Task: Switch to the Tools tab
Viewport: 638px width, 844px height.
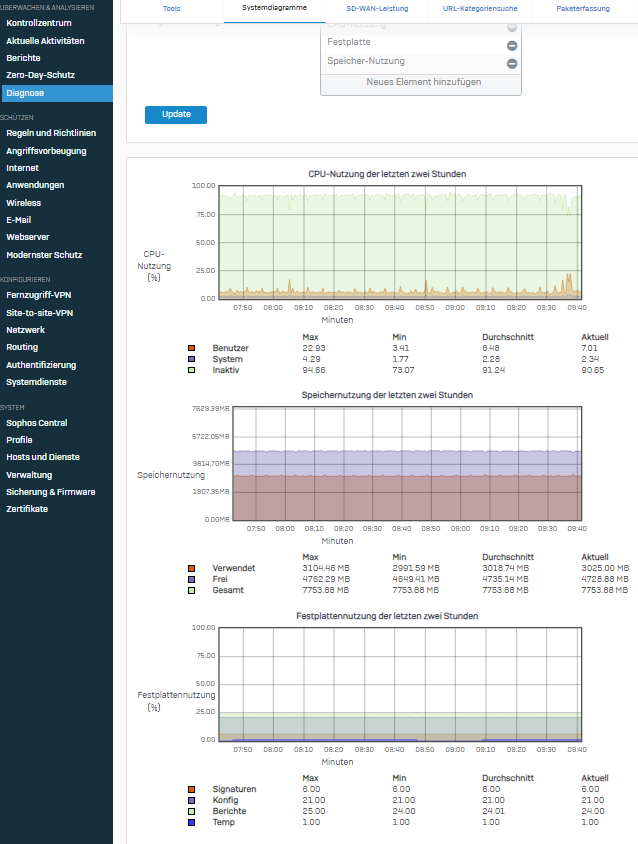Action: click(x=172, y=8)
